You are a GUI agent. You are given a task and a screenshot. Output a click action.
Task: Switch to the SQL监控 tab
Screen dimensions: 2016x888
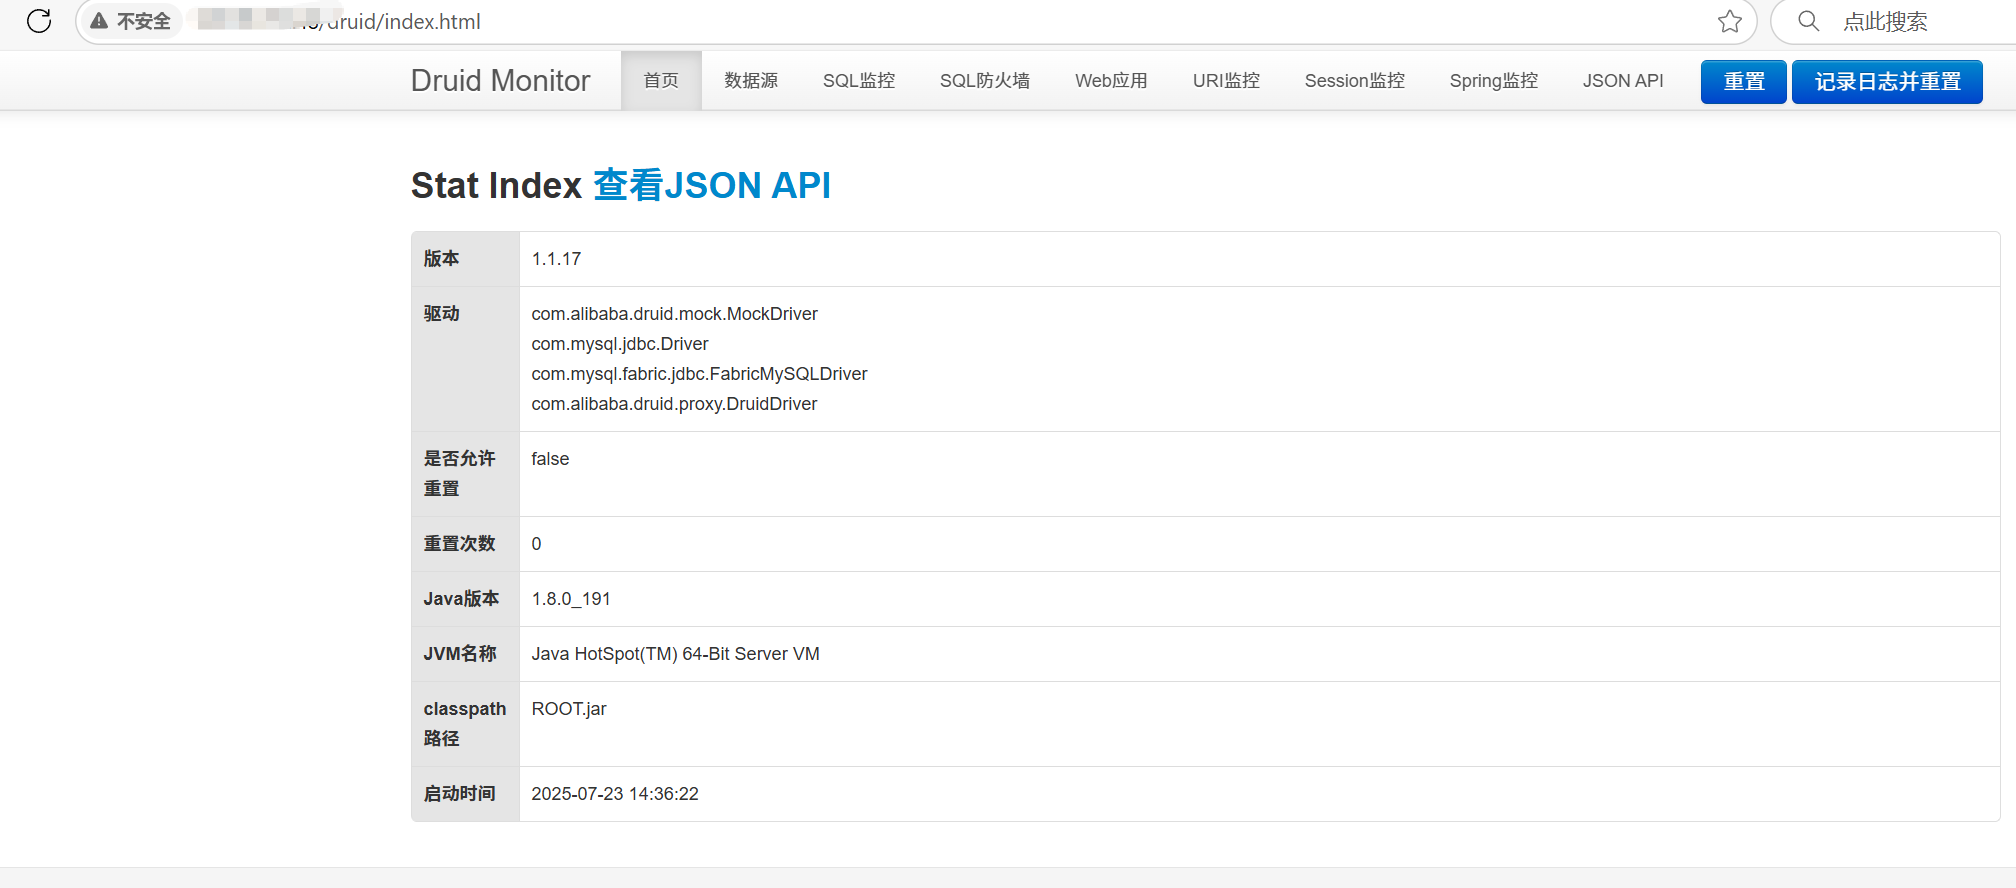coord(859,80)
